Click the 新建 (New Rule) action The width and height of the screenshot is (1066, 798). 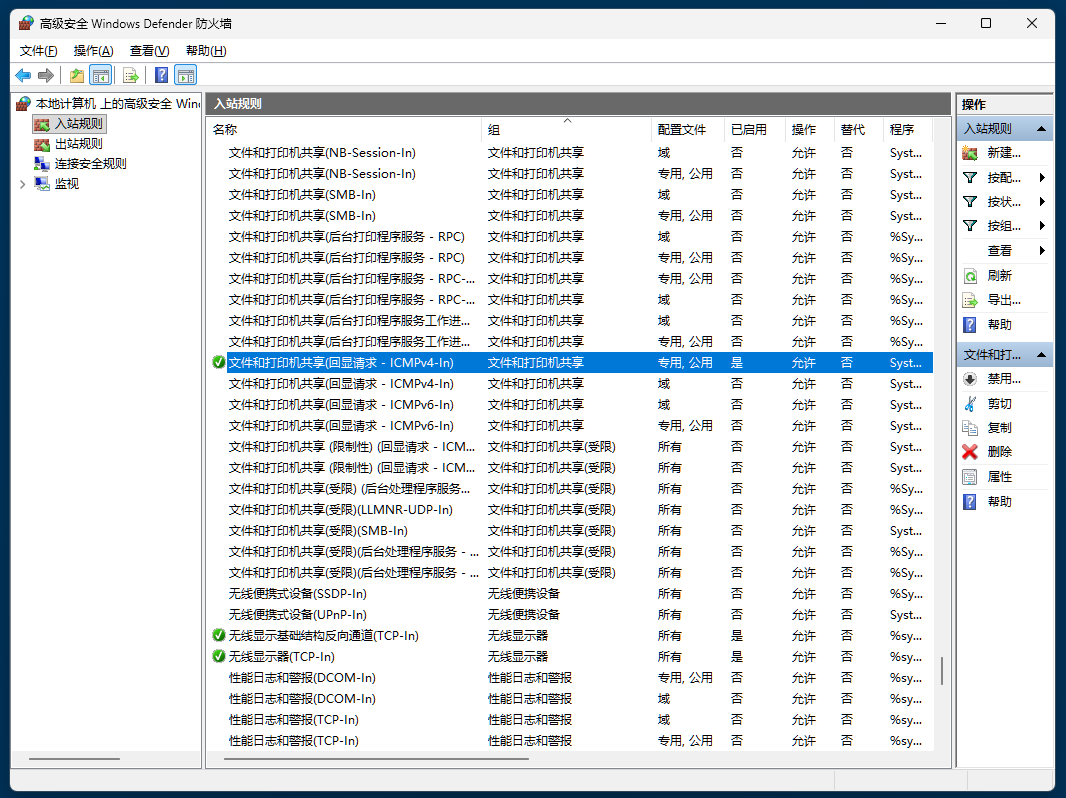click(x=1003, y=153)
